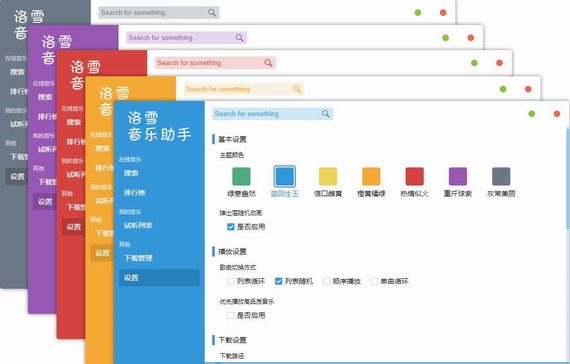The height and width of the screenshot is (364, 570).
Task: Choose the purple theme color swatch
Action: 458,176
